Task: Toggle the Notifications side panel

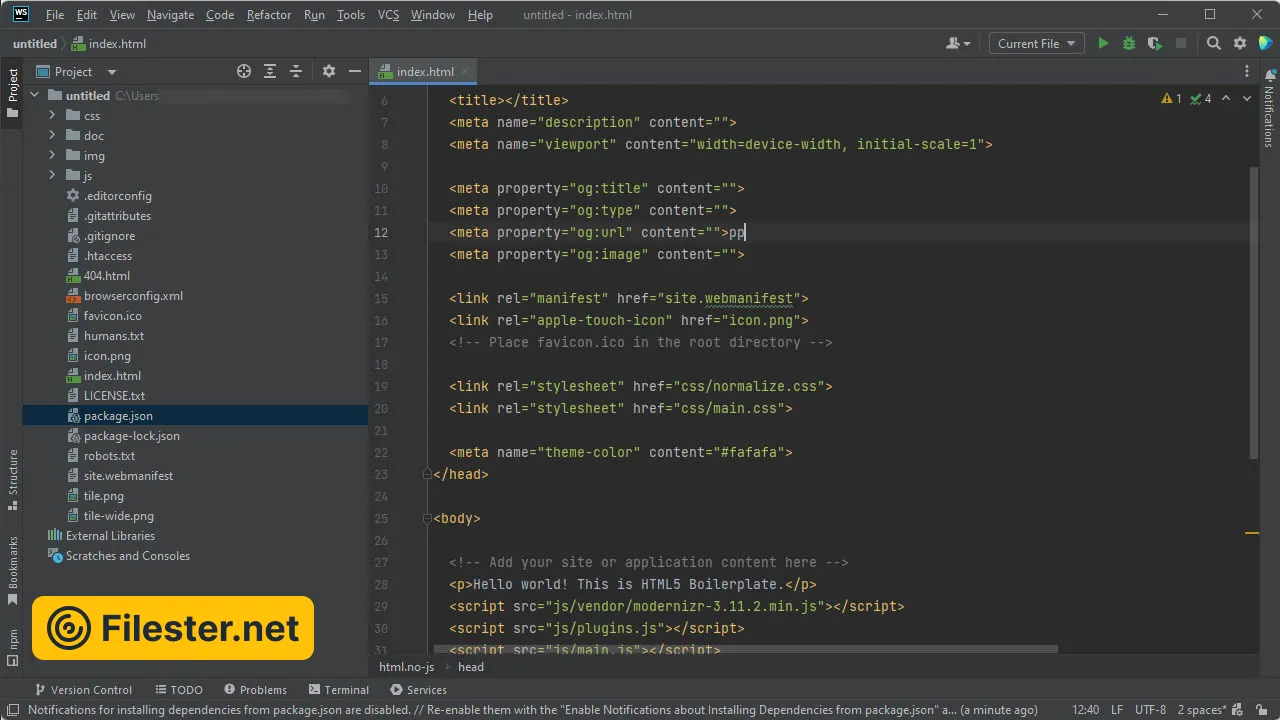Action: click(x=1269, y=108)
